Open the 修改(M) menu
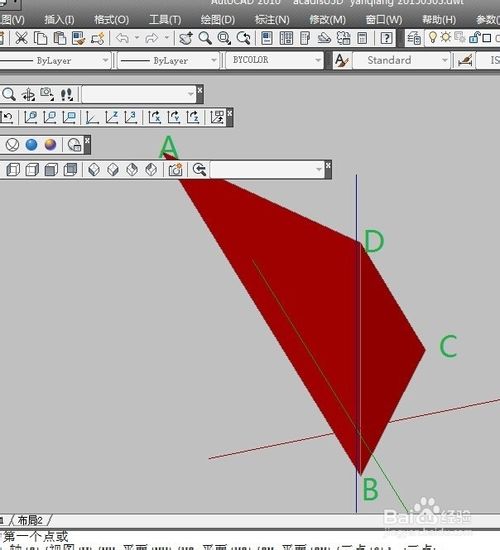The width and height of the screenshot is (500, 550). click(x=327, y=19)
